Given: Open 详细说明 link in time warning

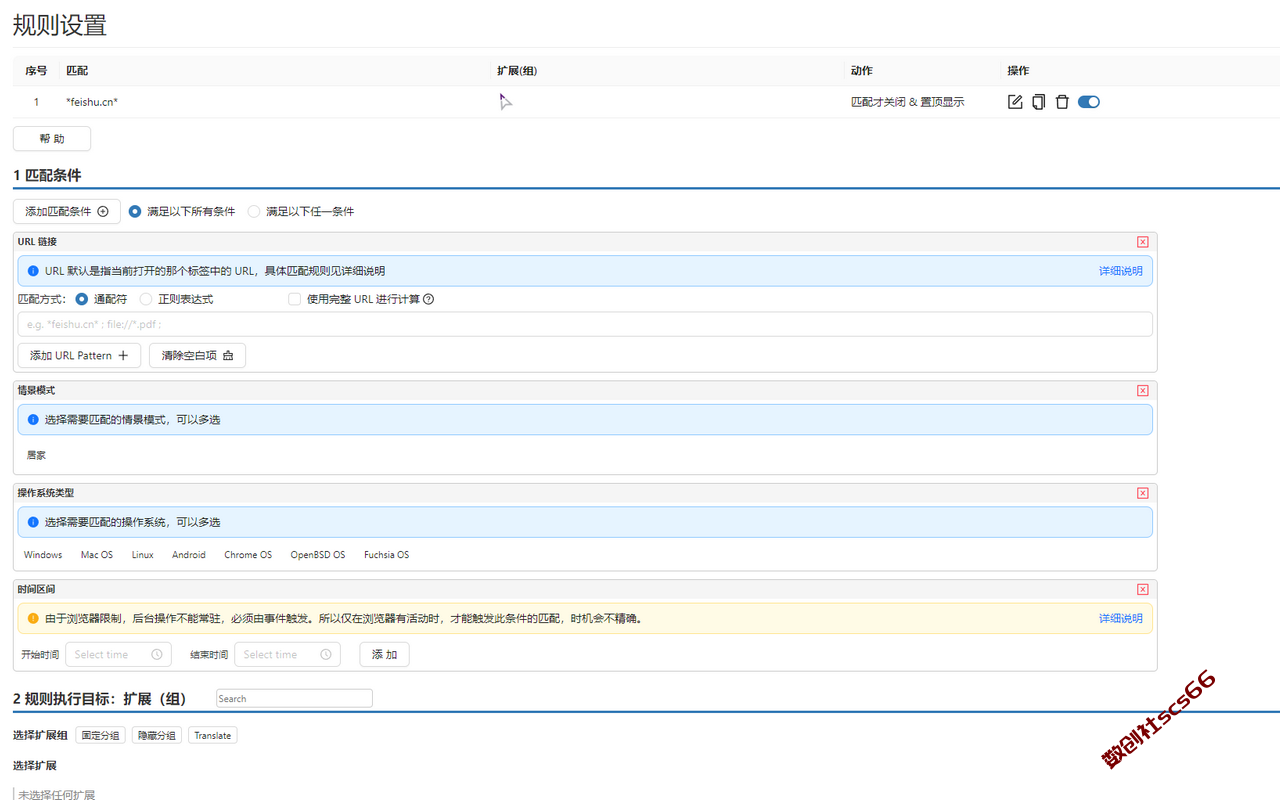Looking at the screenshot, I should point(1120,618).
